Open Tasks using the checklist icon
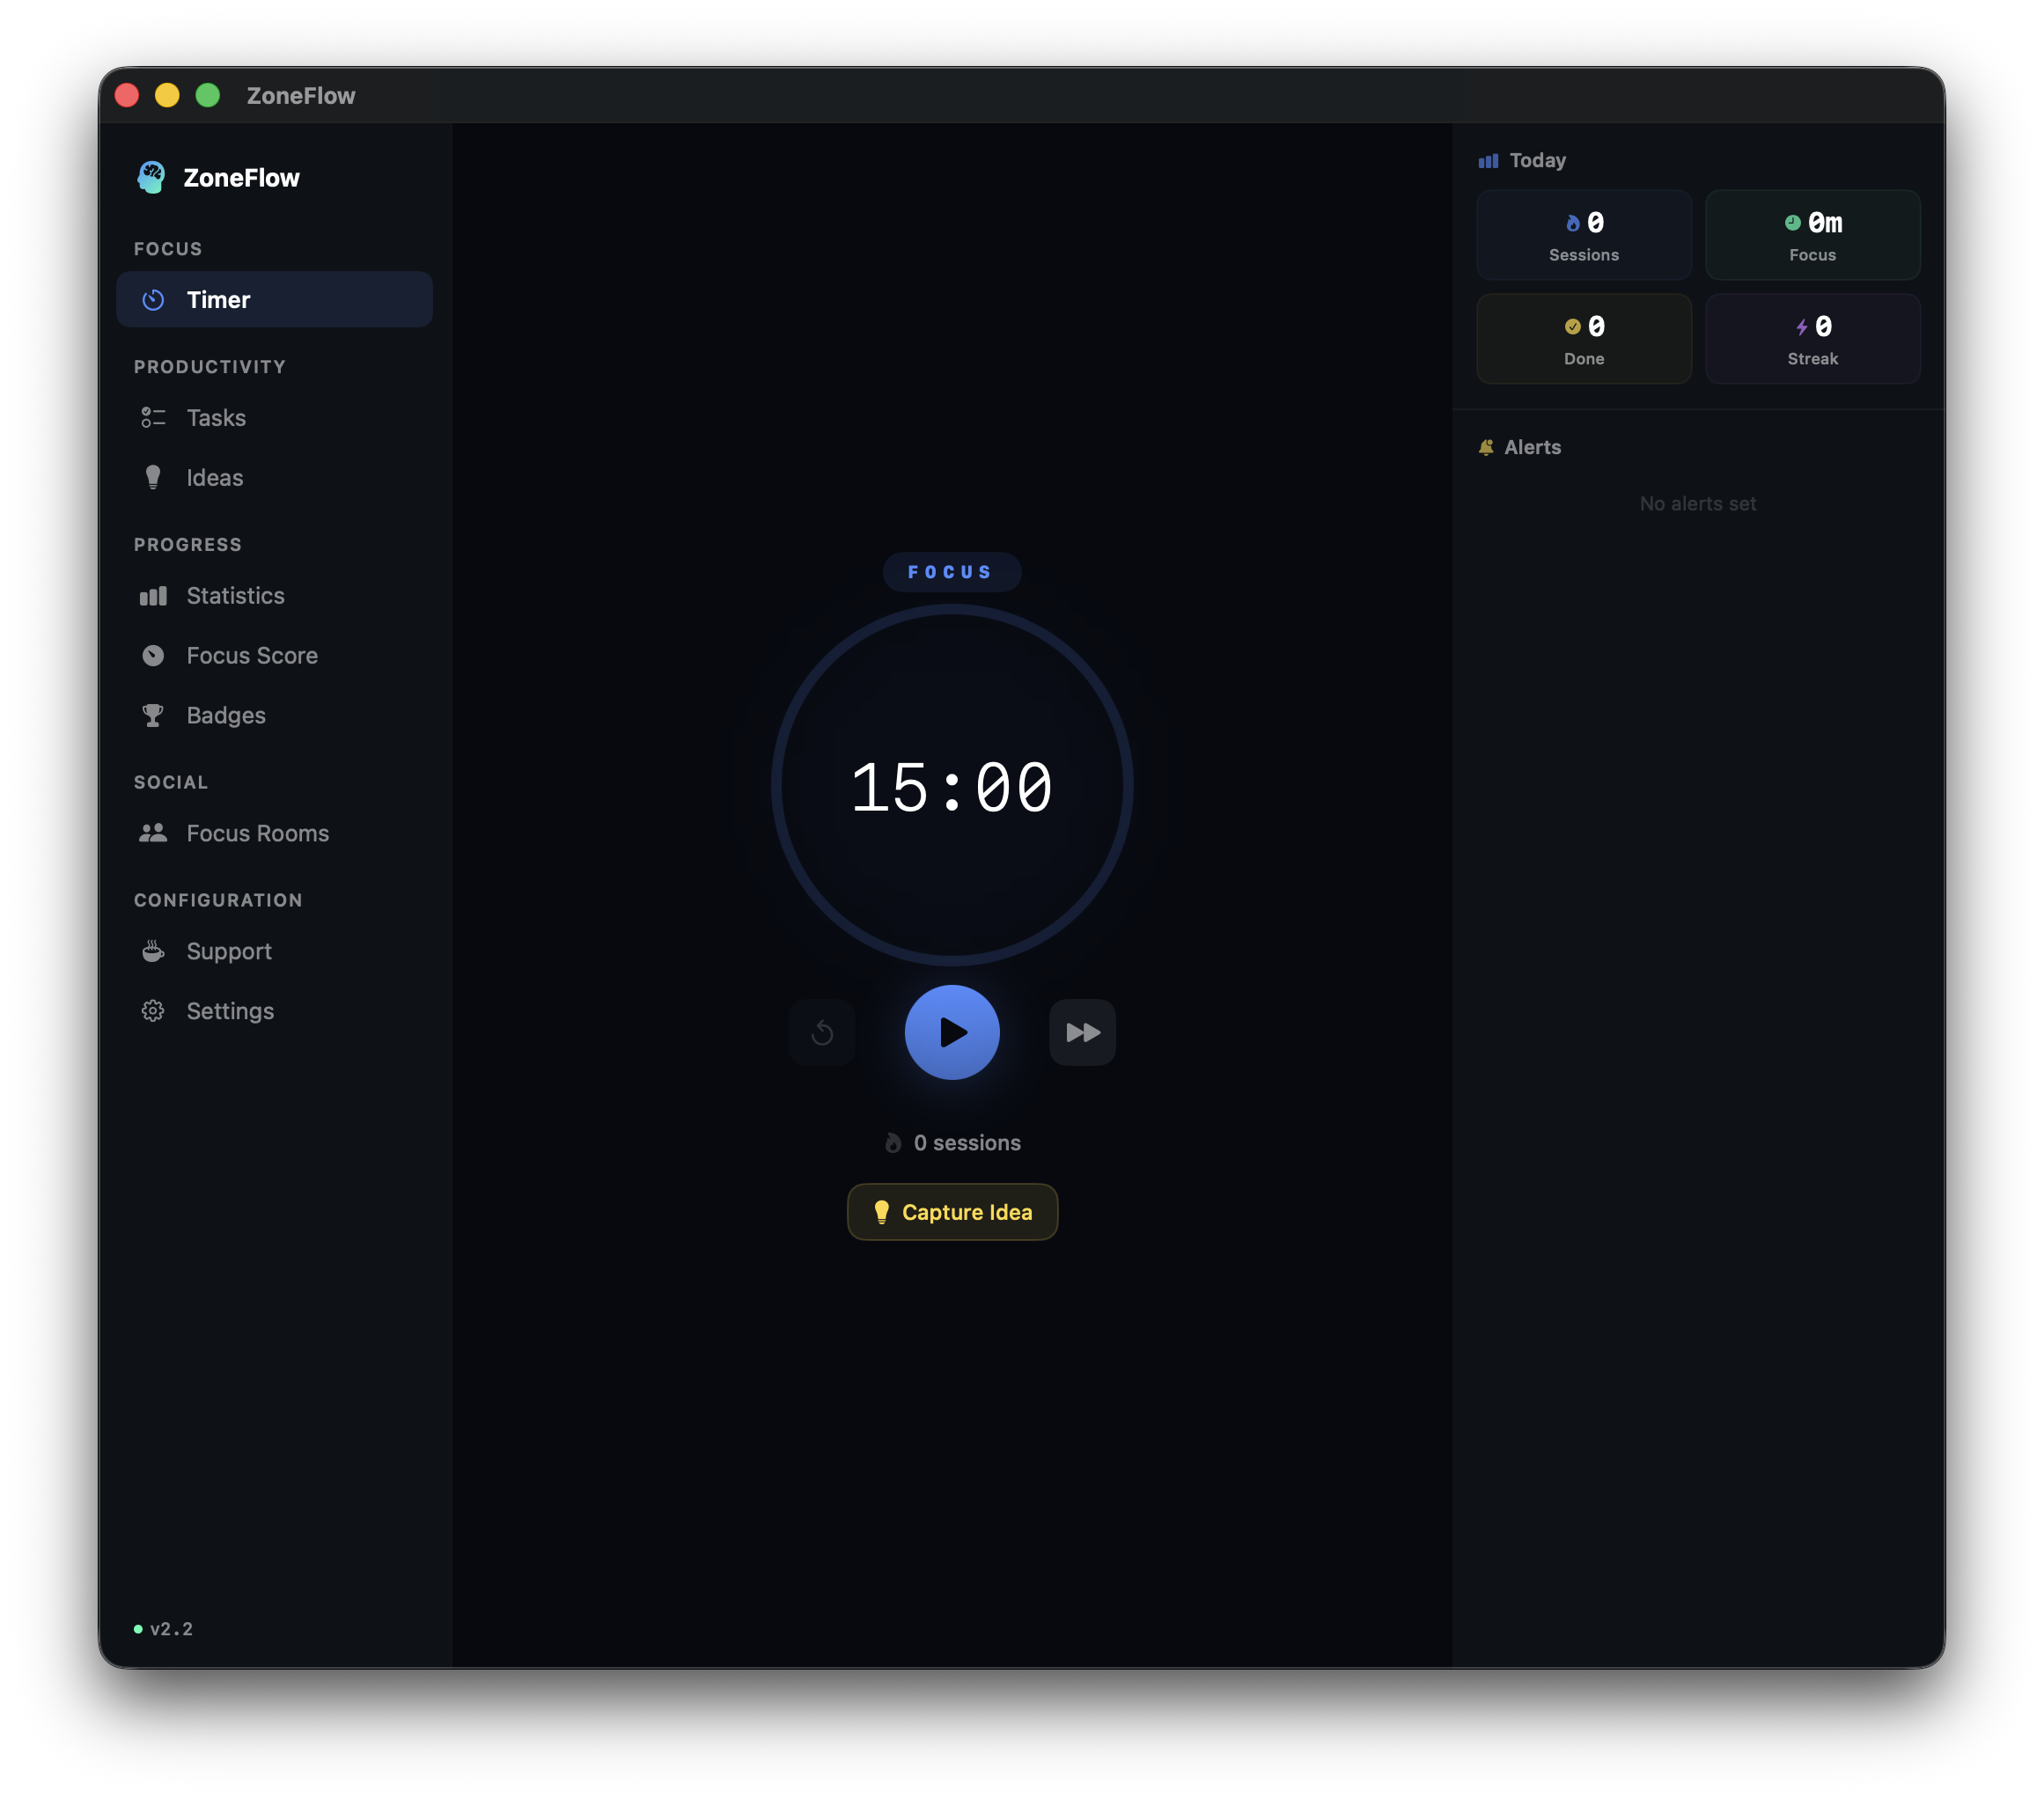 [154, 417]
